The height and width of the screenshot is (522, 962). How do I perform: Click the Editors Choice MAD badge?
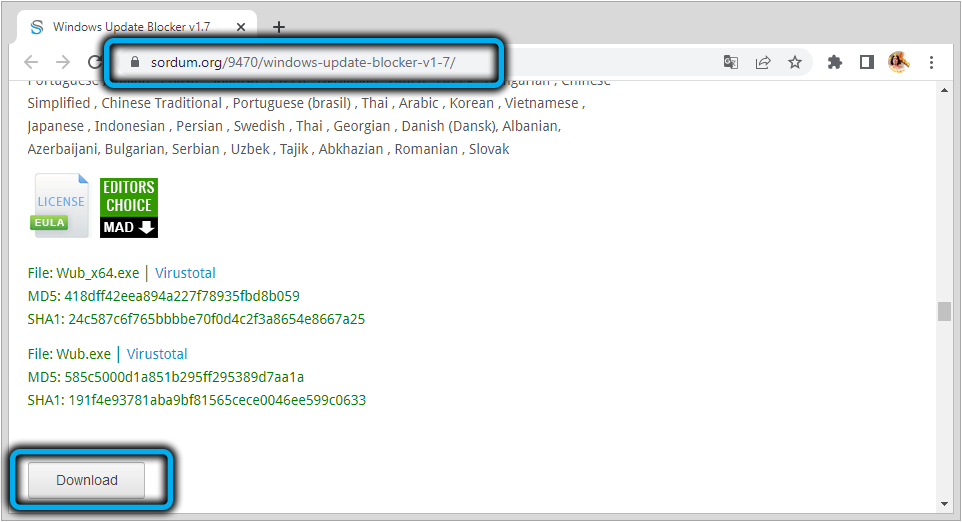click(129, 208)
